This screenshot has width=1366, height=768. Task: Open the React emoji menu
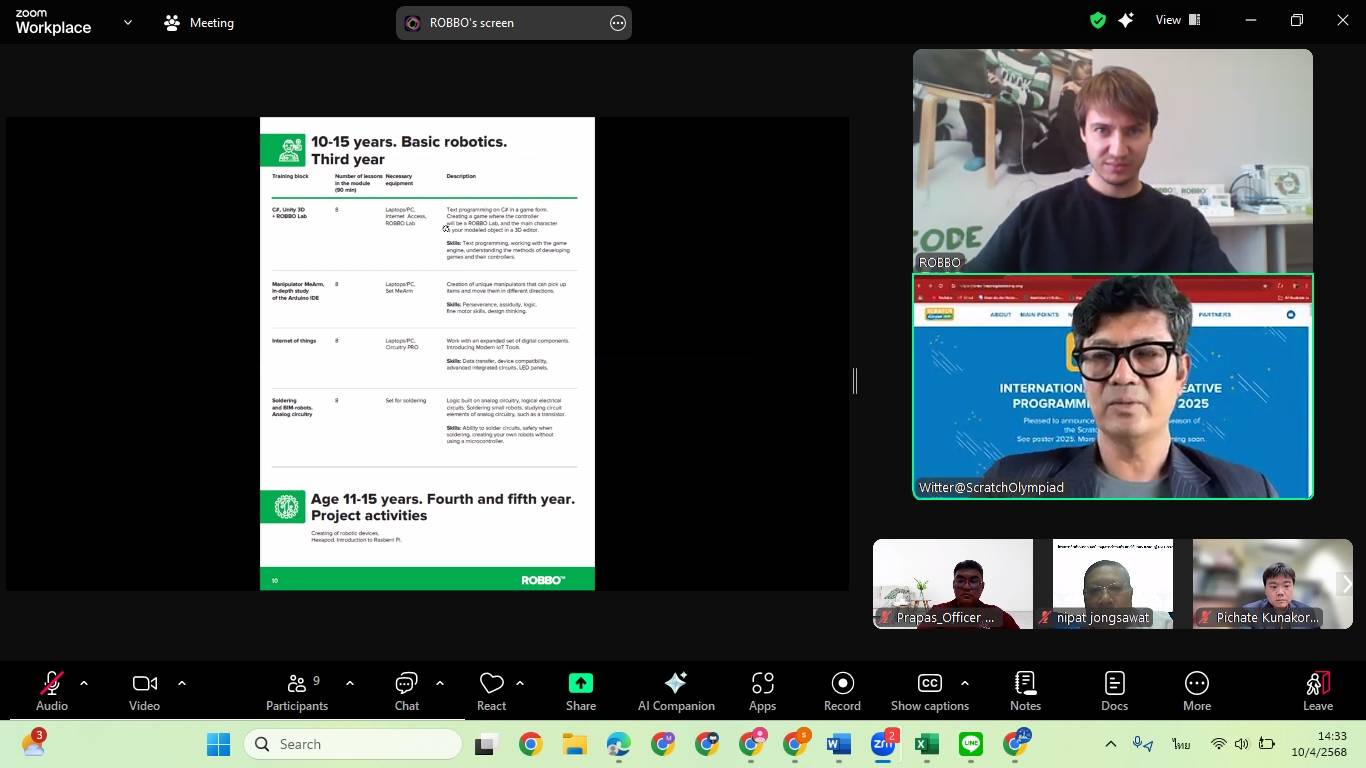point(491,691)
